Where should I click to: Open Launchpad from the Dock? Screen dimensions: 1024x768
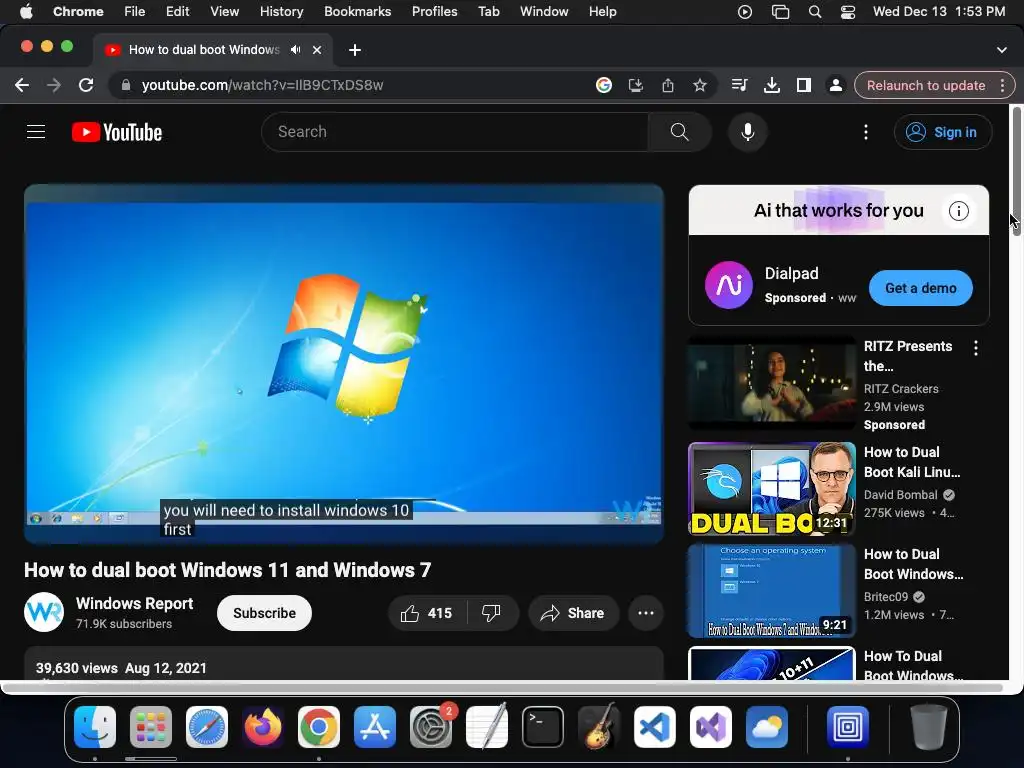tap(151, 726)
